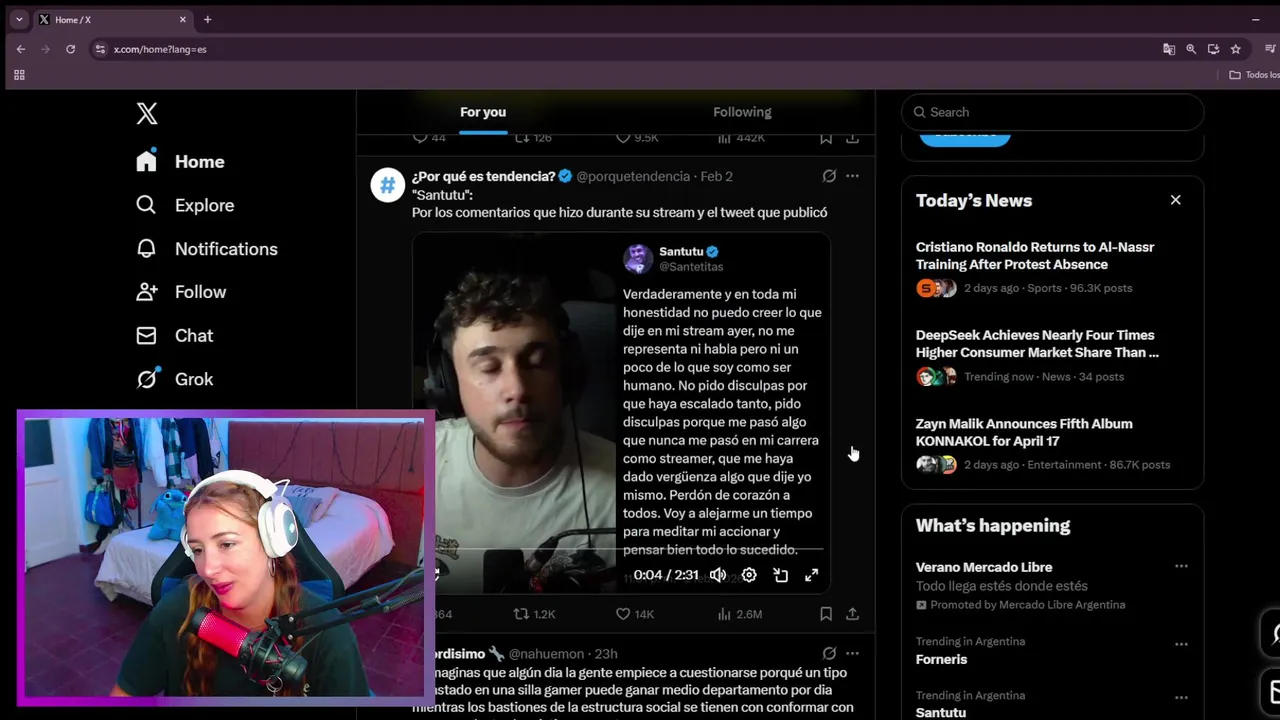Click the What's happening heading
This screenshot has height=720, width=1280.
tap(993, 525)
